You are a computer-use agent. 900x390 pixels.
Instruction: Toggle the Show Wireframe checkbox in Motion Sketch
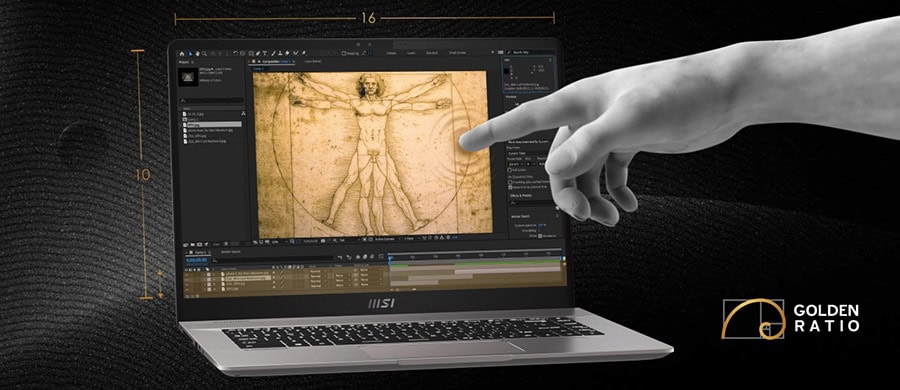[x=540, y=236]
